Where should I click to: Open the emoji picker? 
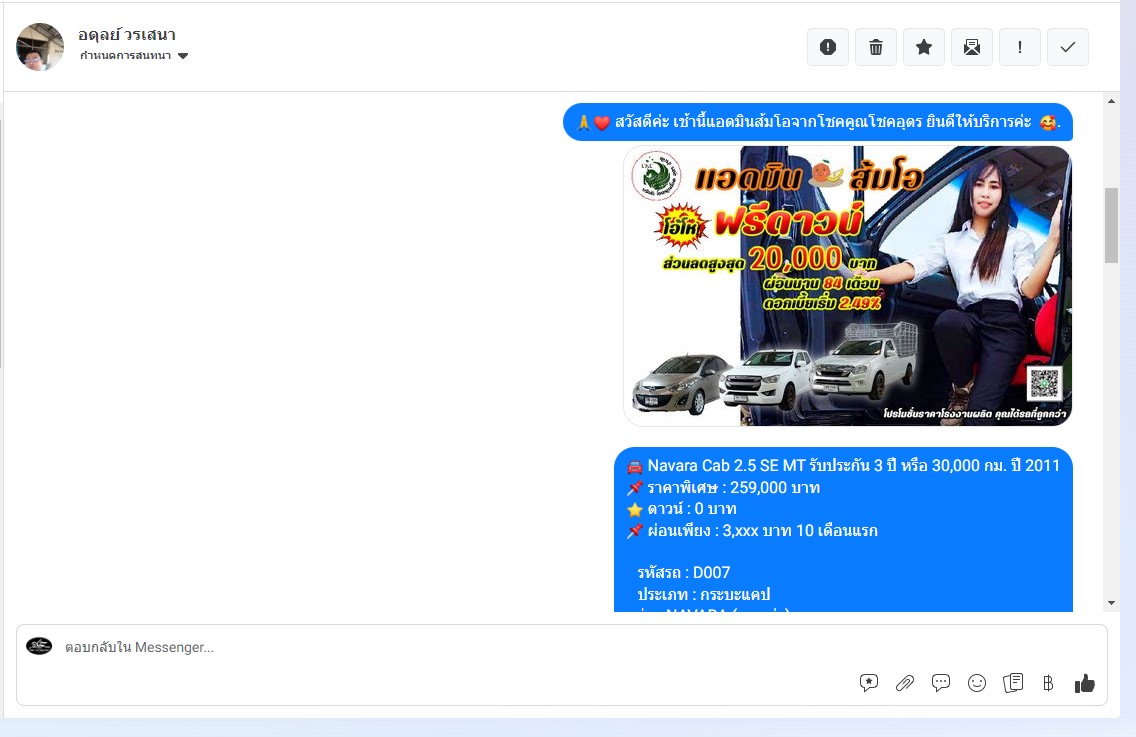coord(977,683)
